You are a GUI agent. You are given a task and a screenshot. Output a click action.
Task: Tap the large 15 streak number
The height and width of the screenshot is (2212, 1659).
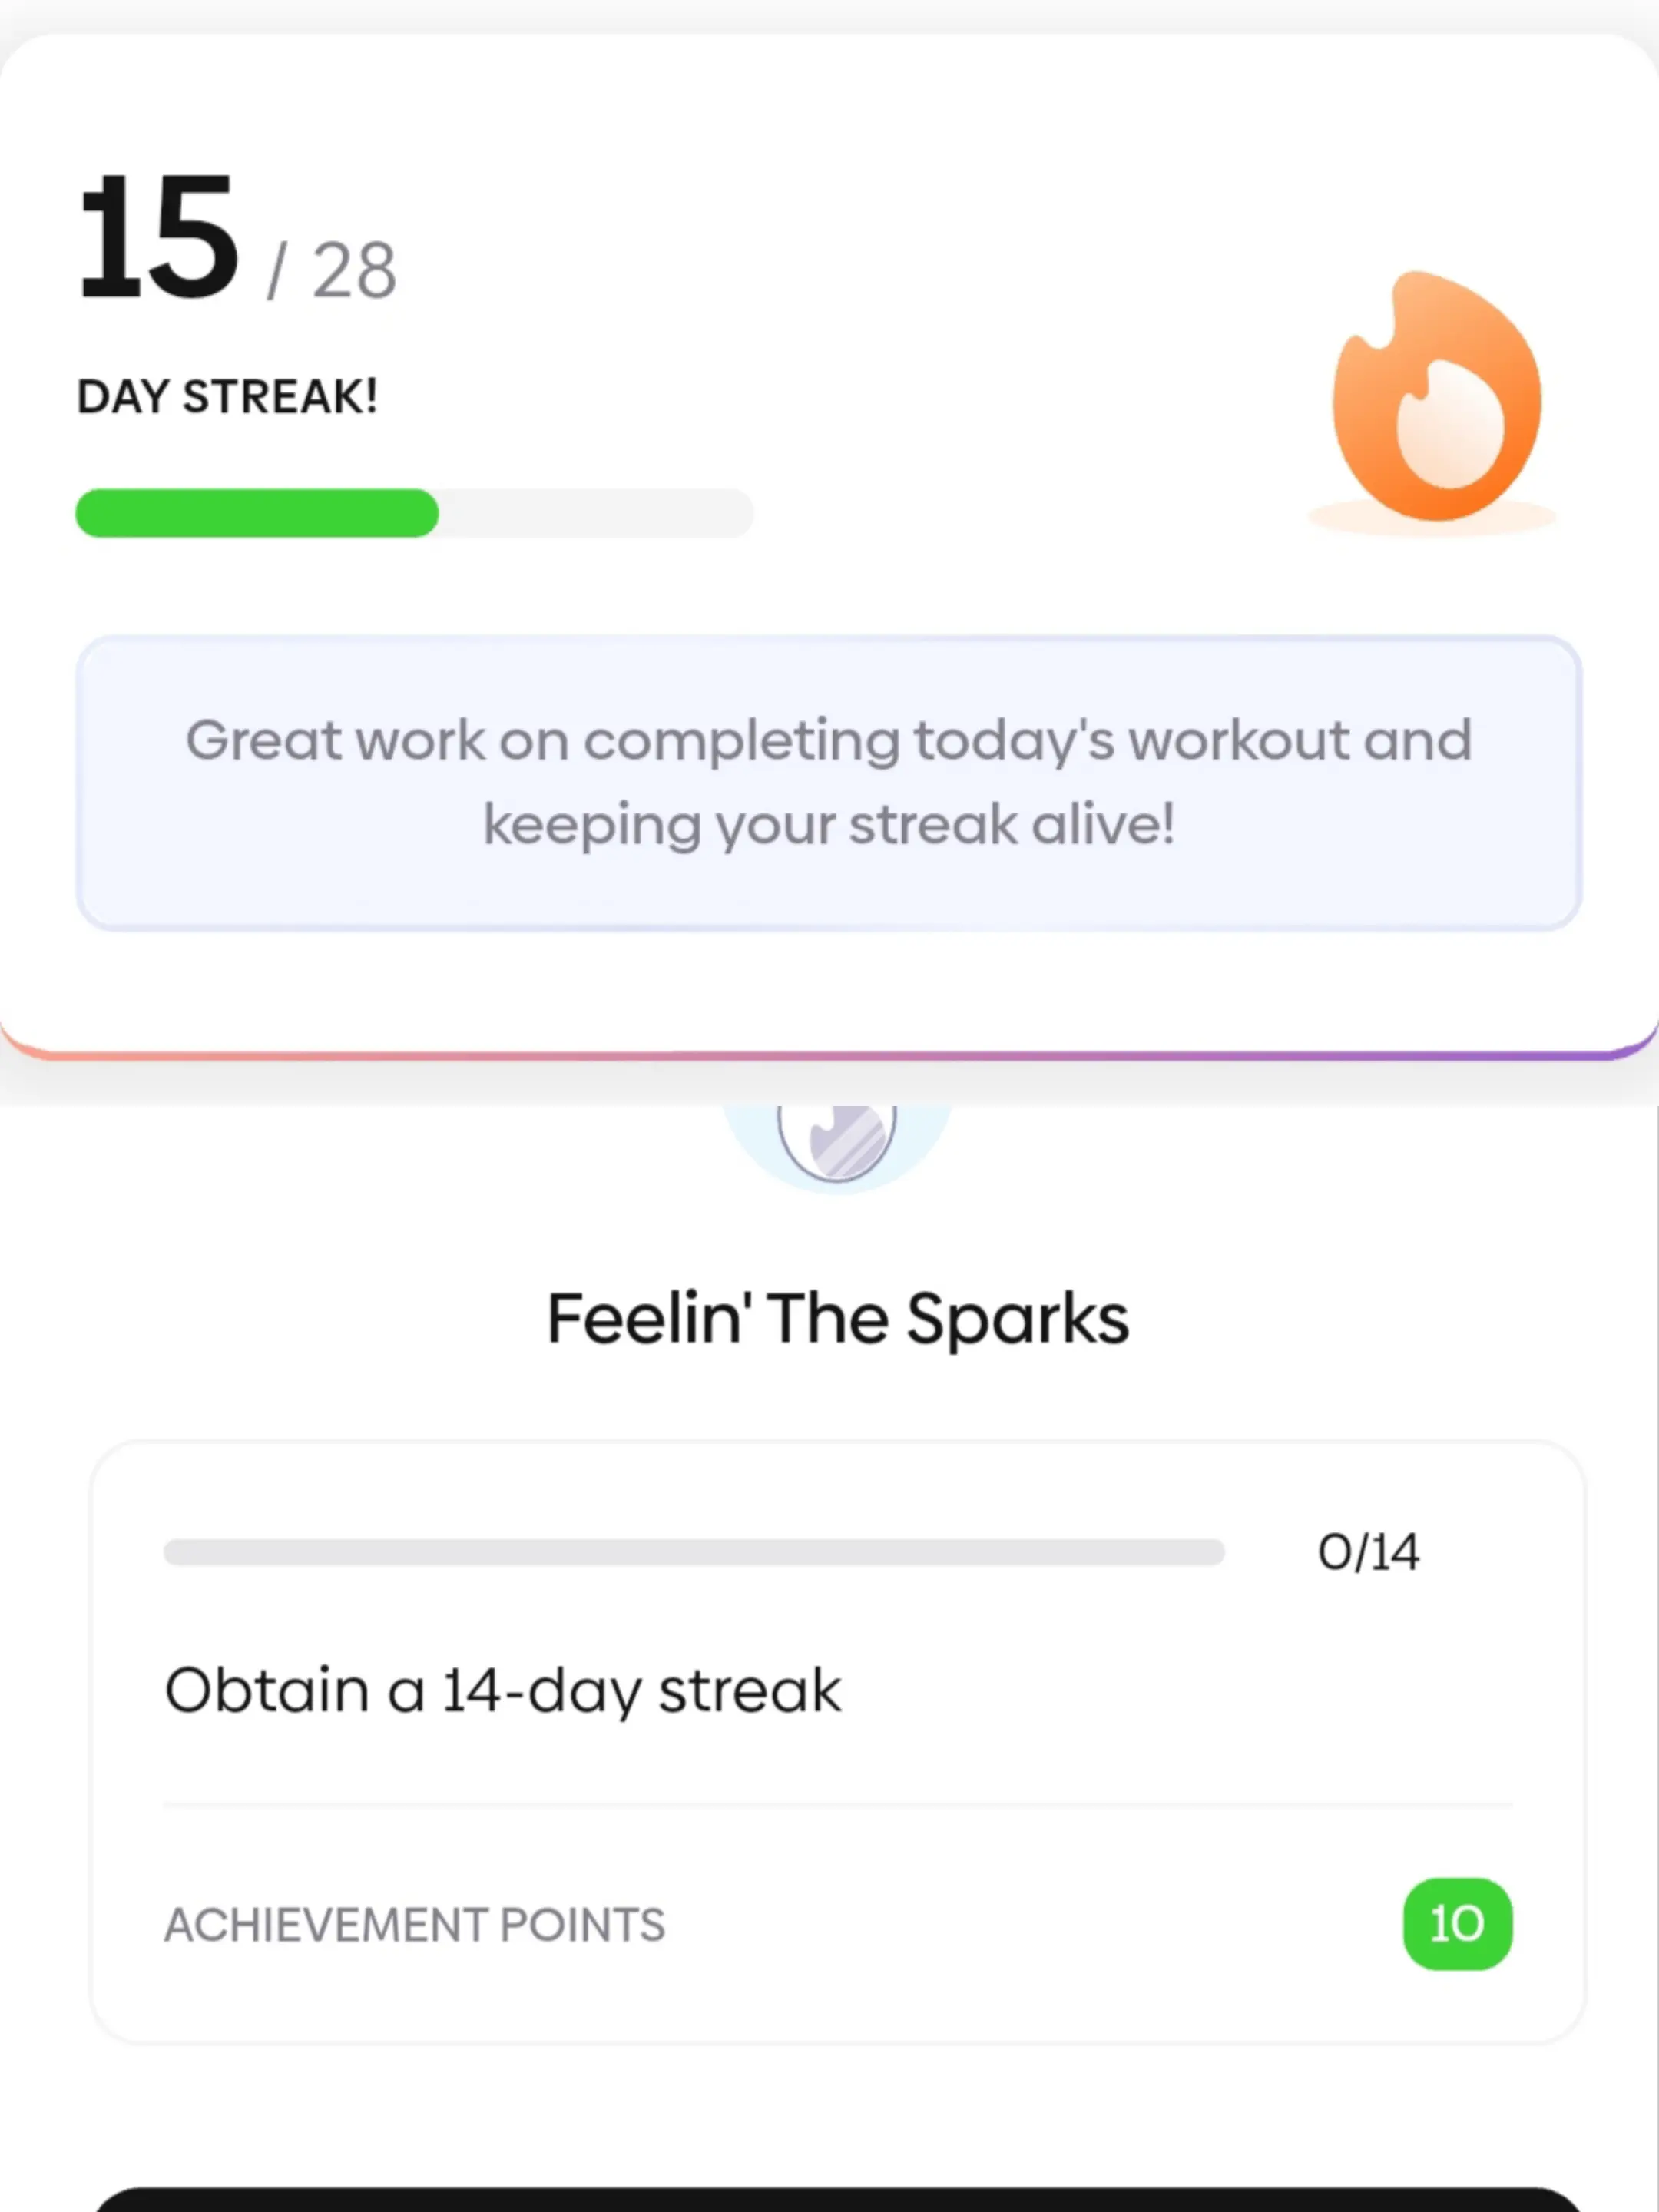coord(160,238)
